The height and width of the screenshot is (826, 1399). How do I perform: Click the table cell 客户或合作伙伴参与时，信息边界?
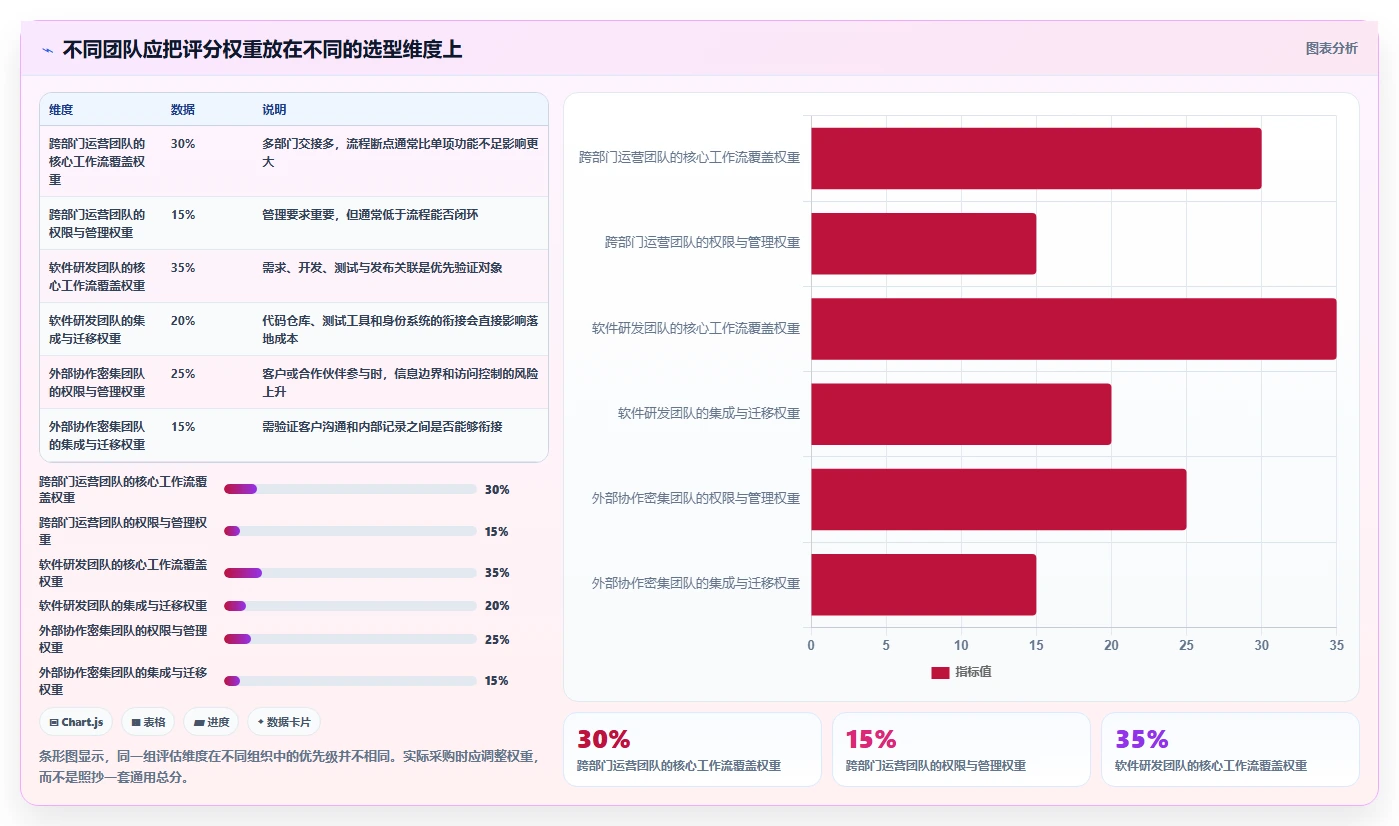pyautogui.click(x=400, y=383)
